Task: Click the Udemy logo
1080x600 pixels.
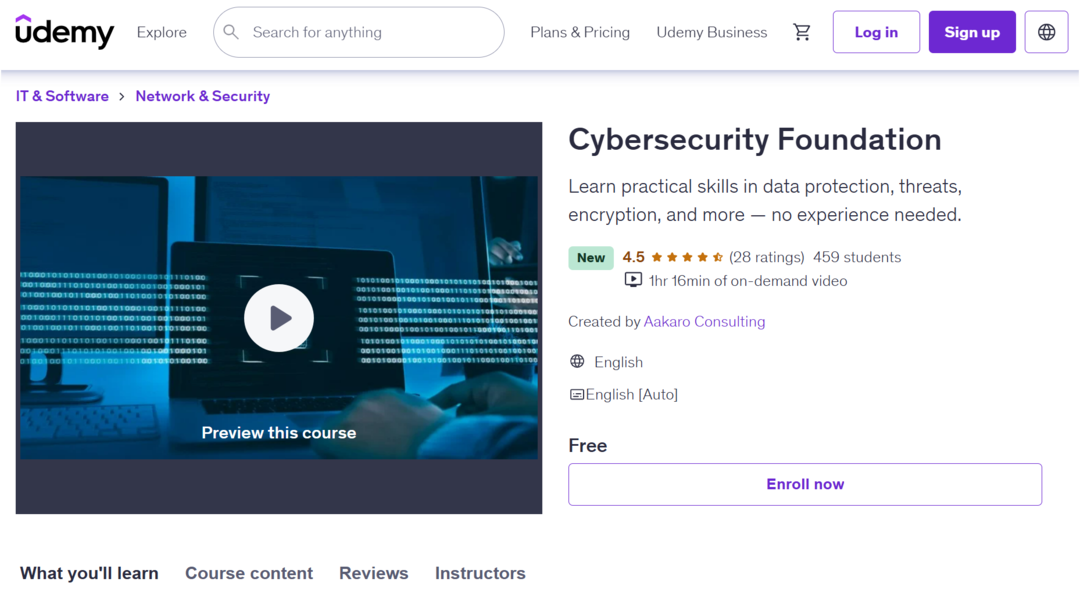Action: [x=65, y=32]
